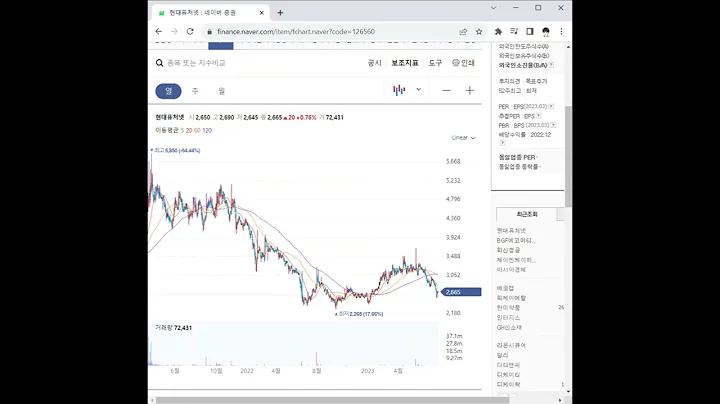Image resolution: width=720 pixels, height=404 pixels.
Task: Open the 보조지표 indicators menu
Action: pyautogui.click(x=405, y=63)
